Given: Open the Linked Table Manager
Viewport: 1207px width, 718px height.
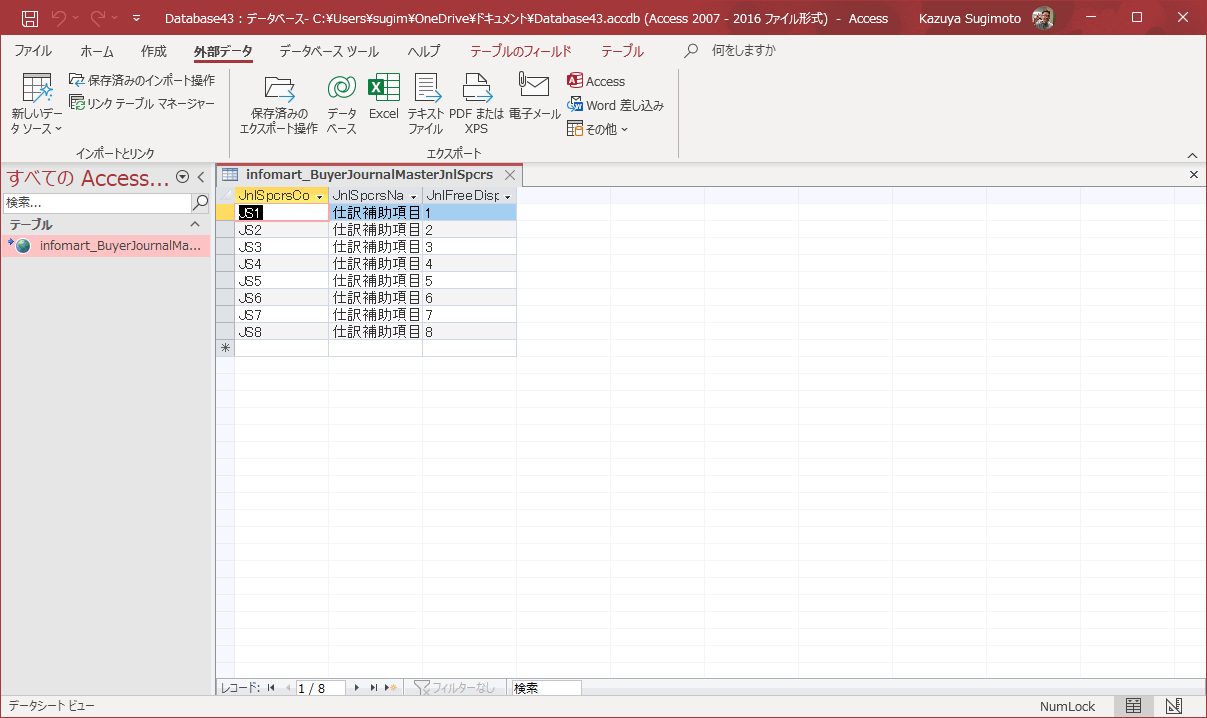Looking at the screenshot, I should 142,103.
